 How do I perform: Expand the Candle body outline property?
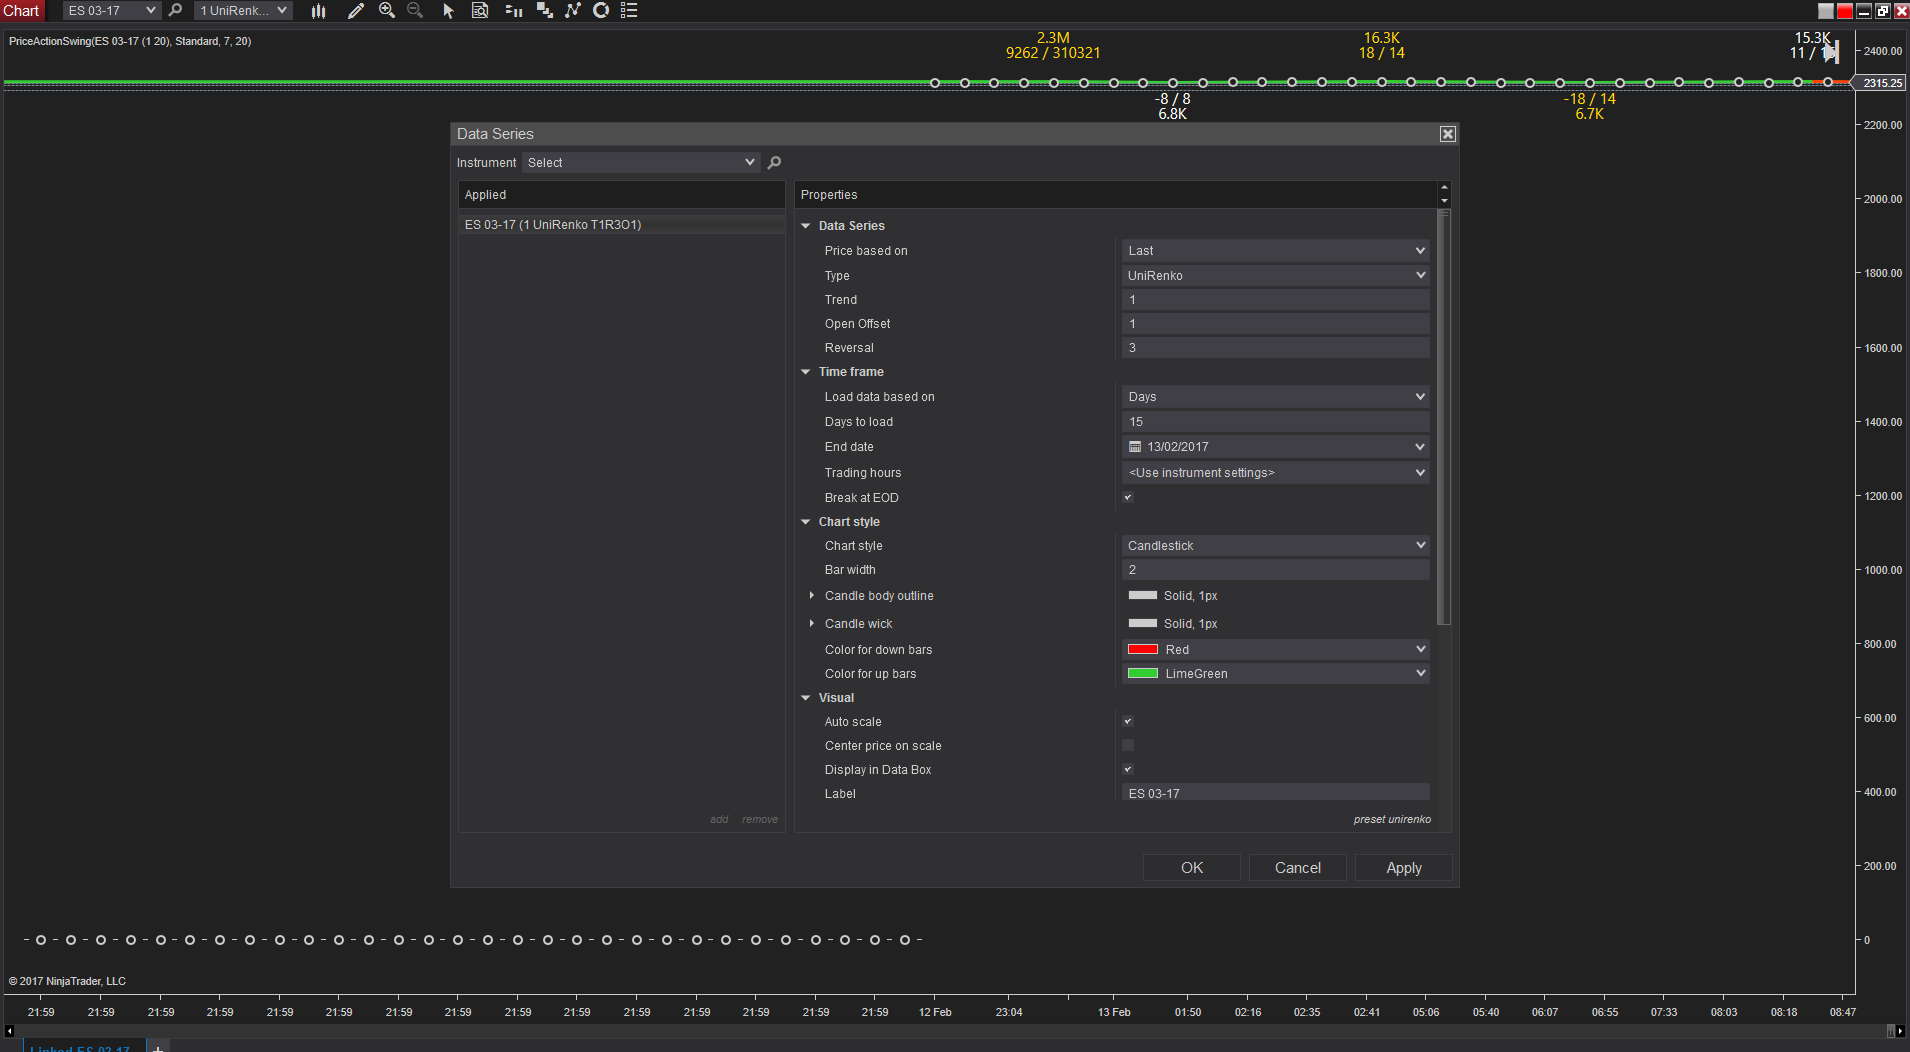[812, 595]
